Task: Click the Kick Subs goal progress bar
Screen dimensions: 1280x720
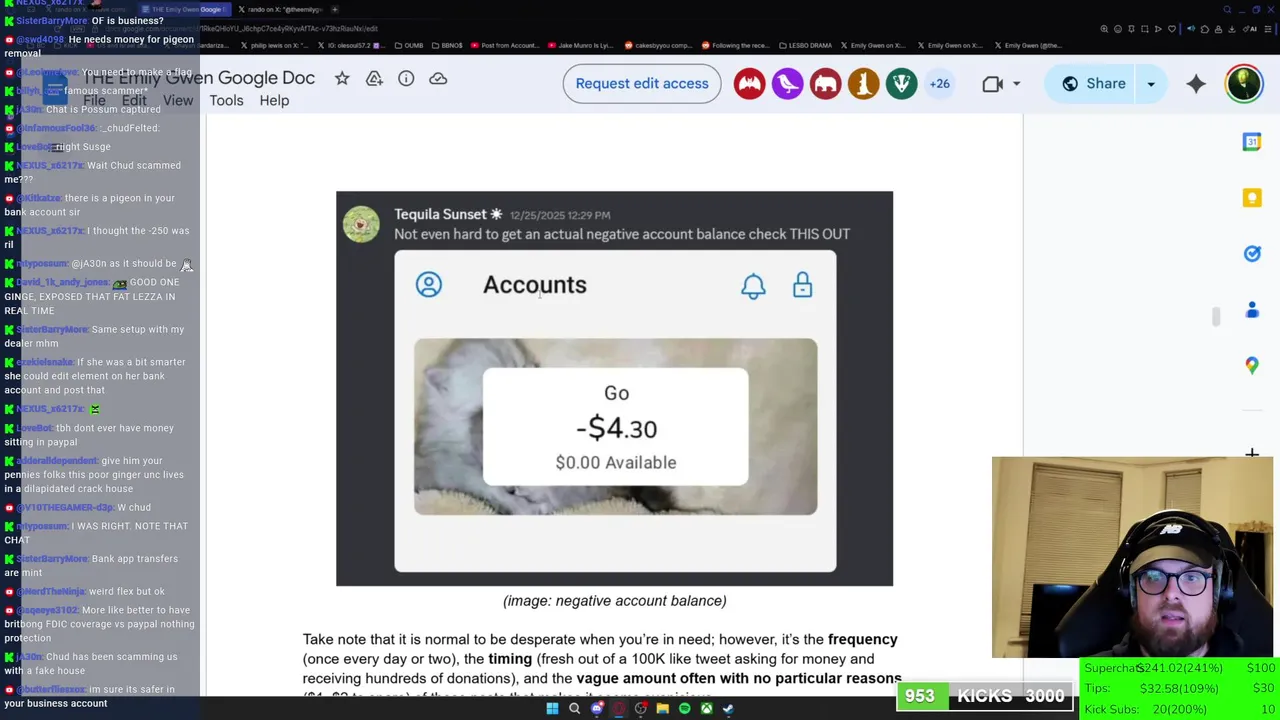Action: click(x=1180, y=709)
